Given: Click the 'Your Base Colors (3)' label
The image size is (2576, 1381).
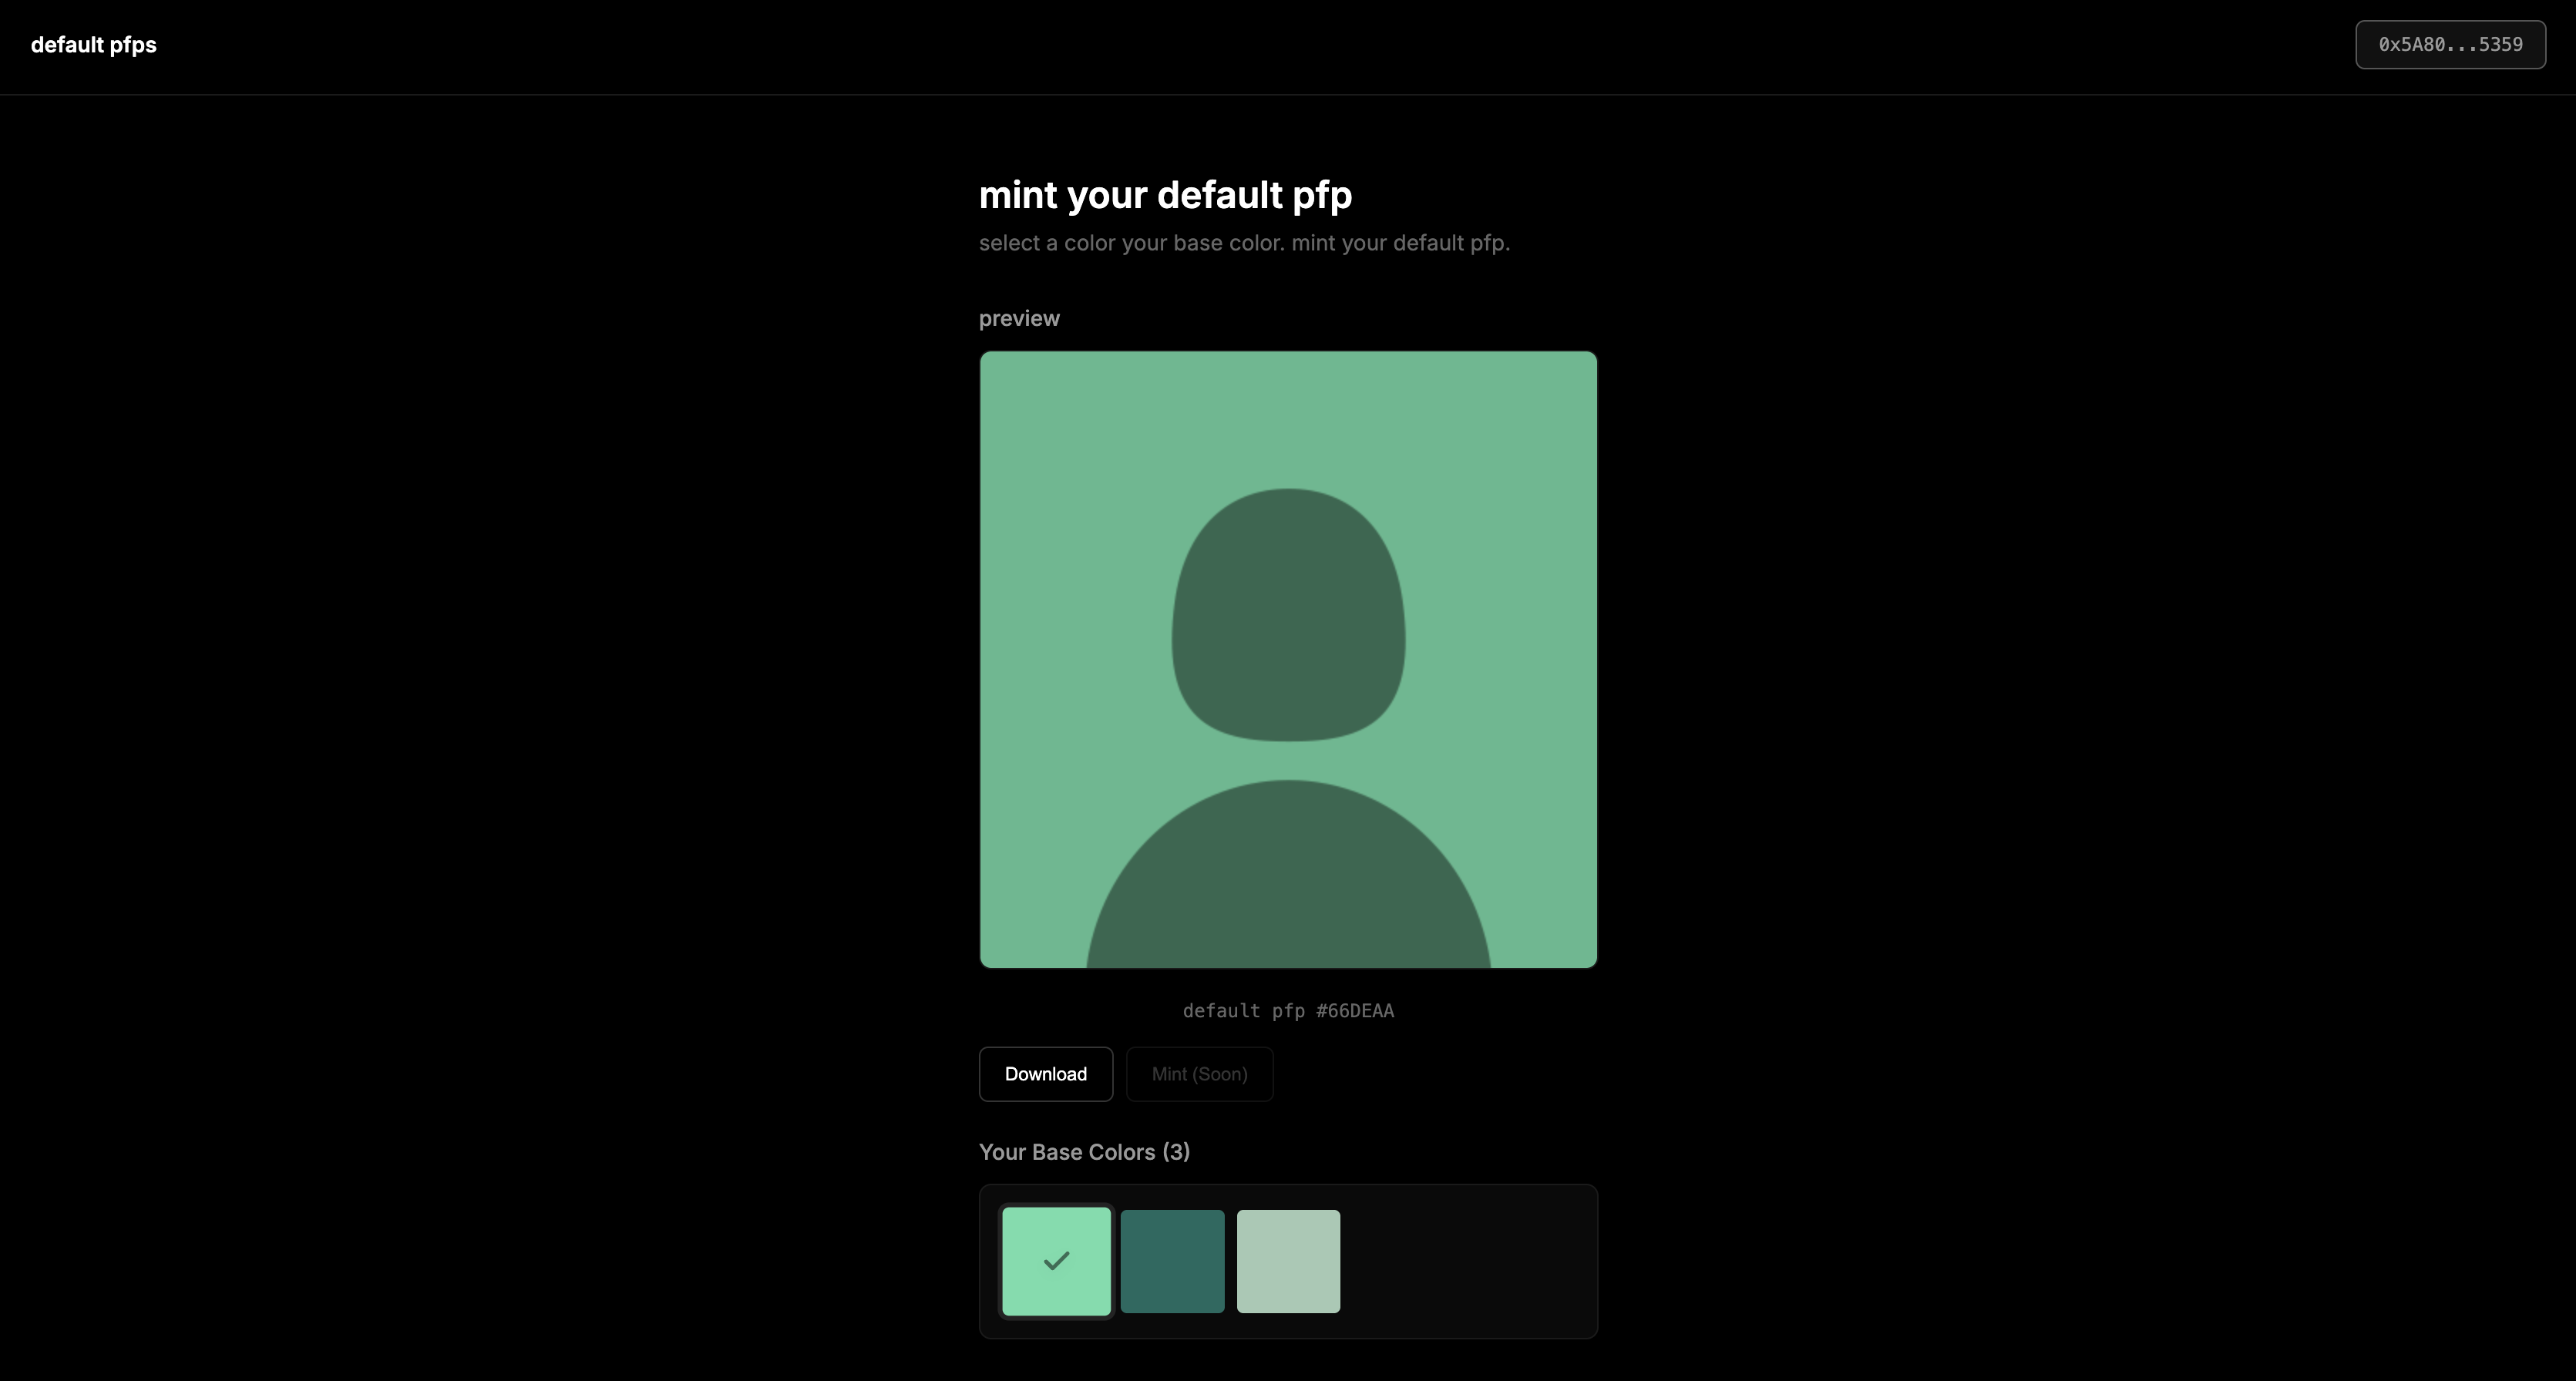Looking at the screenshot, I should point(1084,1152).
